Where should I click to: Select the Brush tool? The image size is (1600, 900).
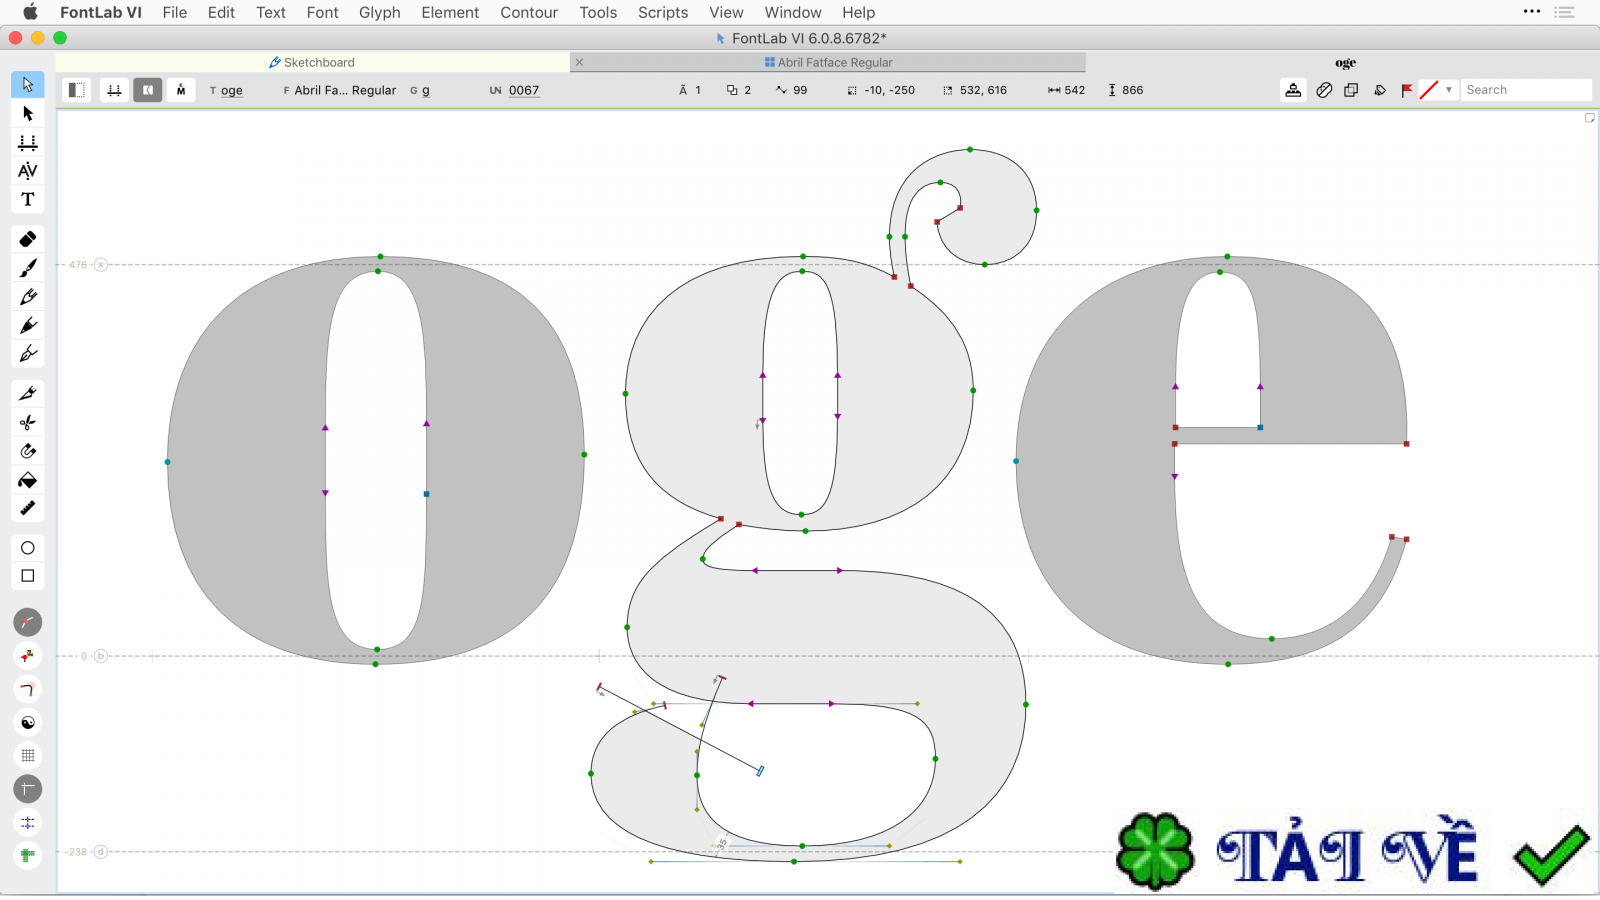(27, 267)
